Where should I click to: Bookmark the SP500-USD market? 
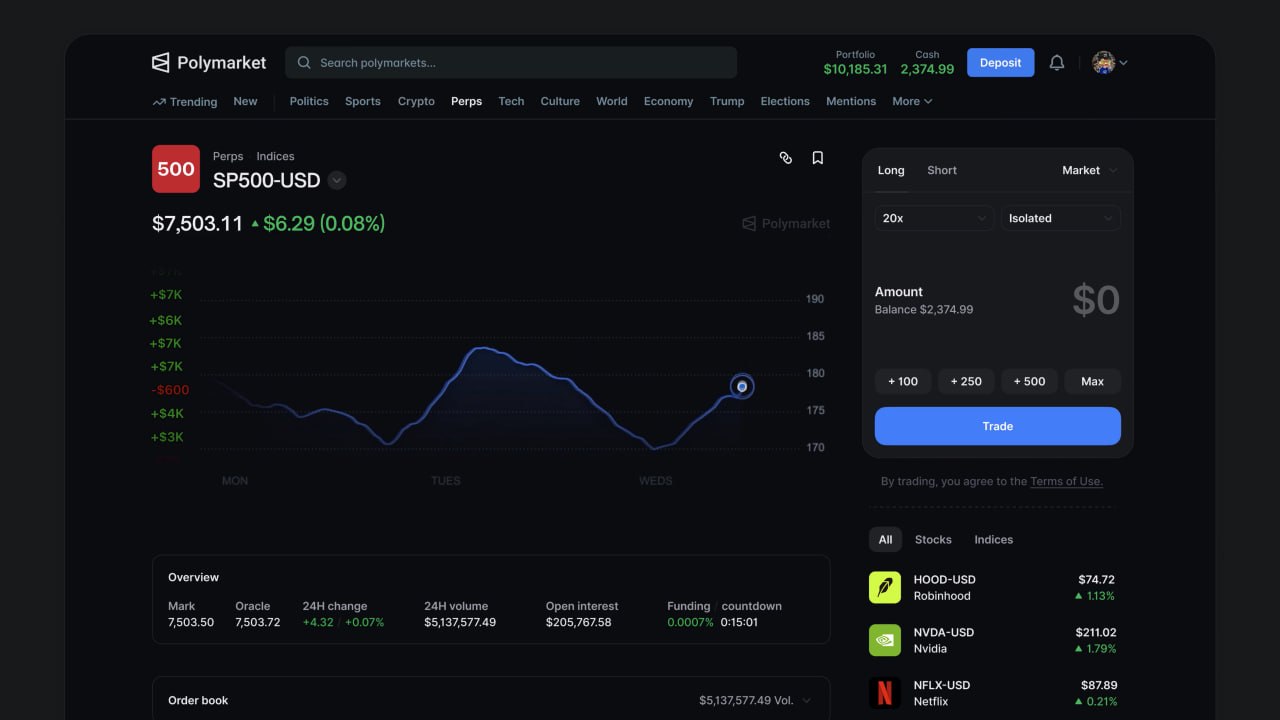tap(818, 158)
